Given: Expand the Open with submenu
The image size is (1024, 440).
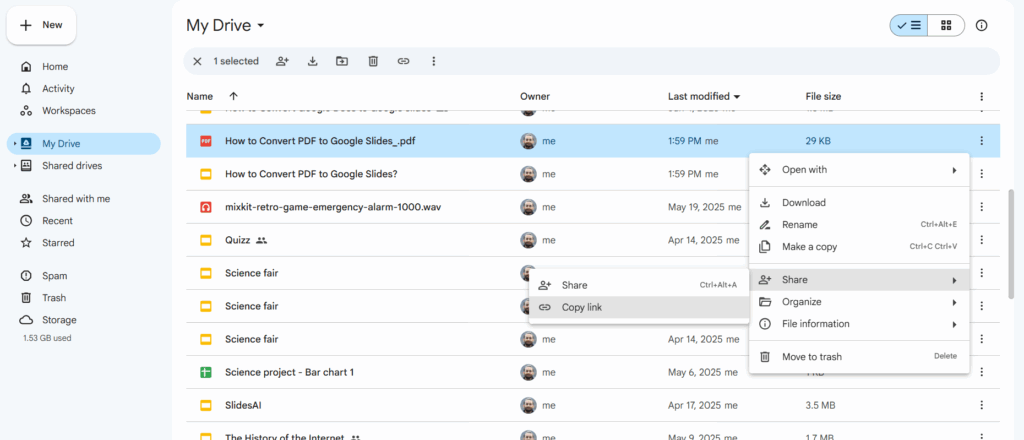Looking at the screenshot, I should pos(859,170).
